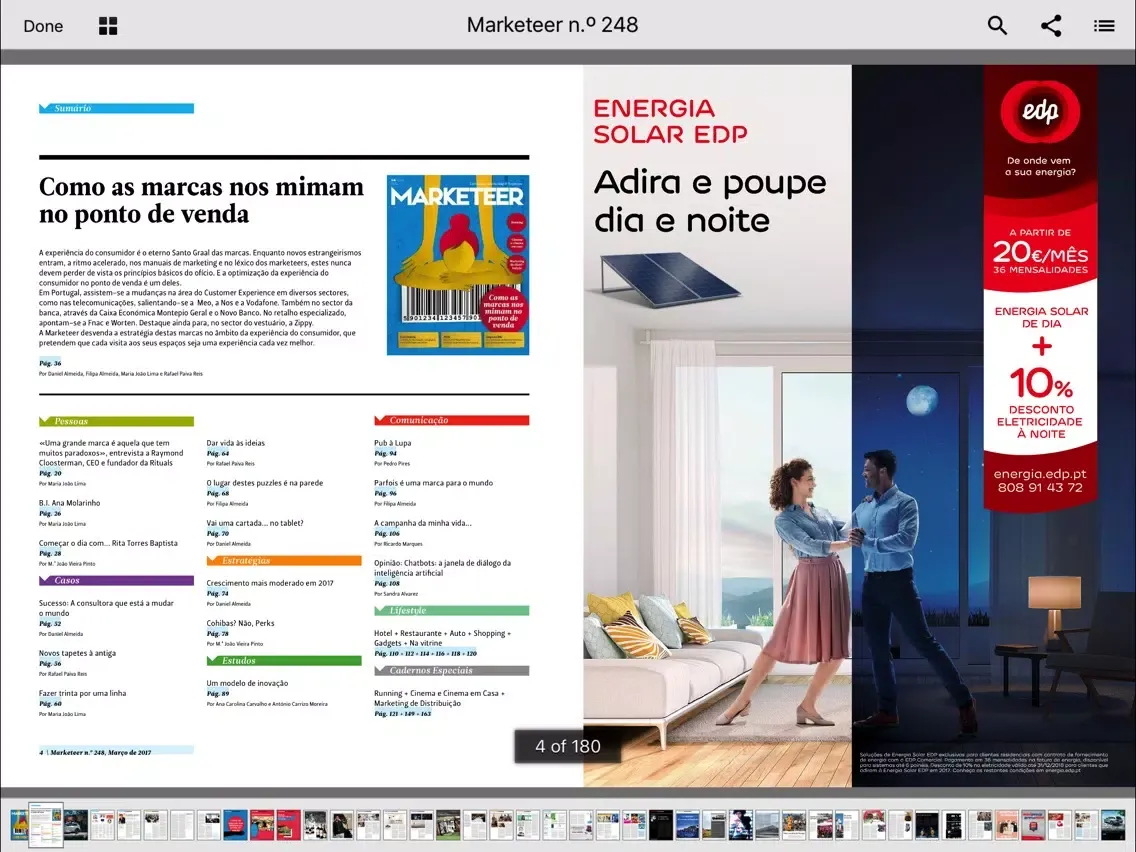This screenshot has width=1136, height=852.
Task: Open "Running + Cinema e Cinema em Casa" entry
Action: coord(440,698)
